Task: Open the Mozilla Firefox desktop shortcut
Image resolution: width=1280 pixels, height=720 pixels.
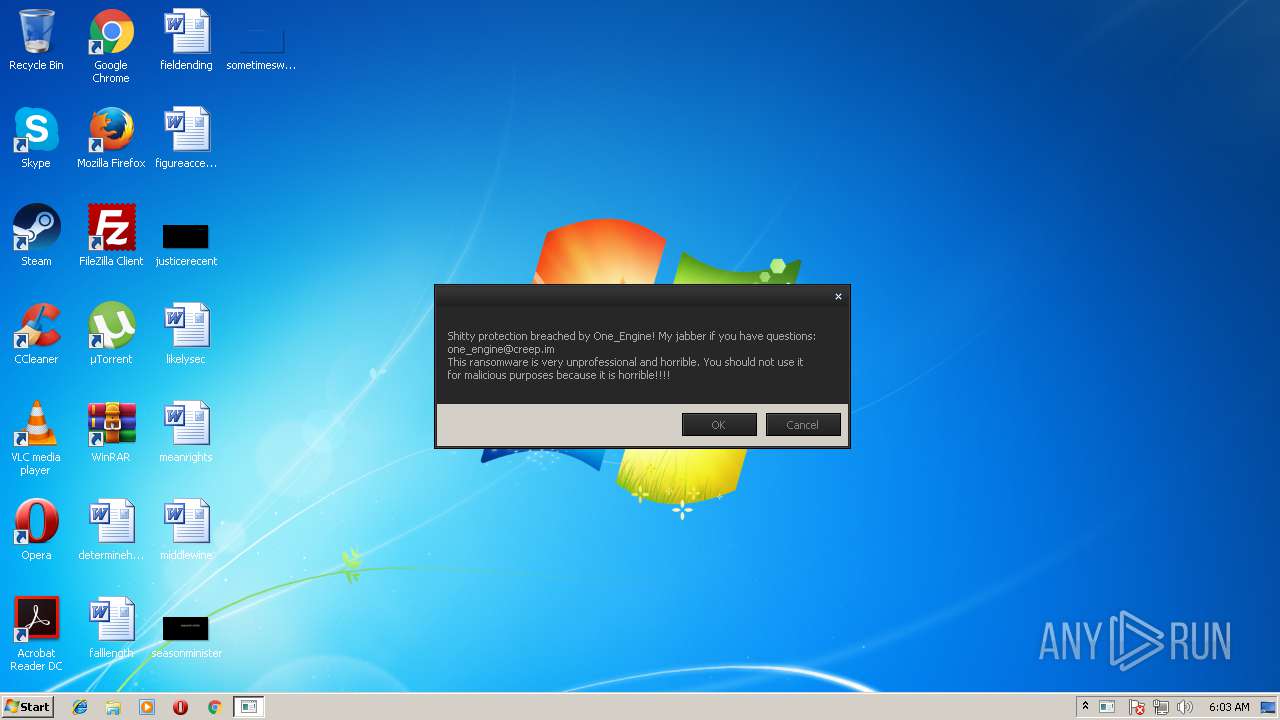Action: coord(111,138)
